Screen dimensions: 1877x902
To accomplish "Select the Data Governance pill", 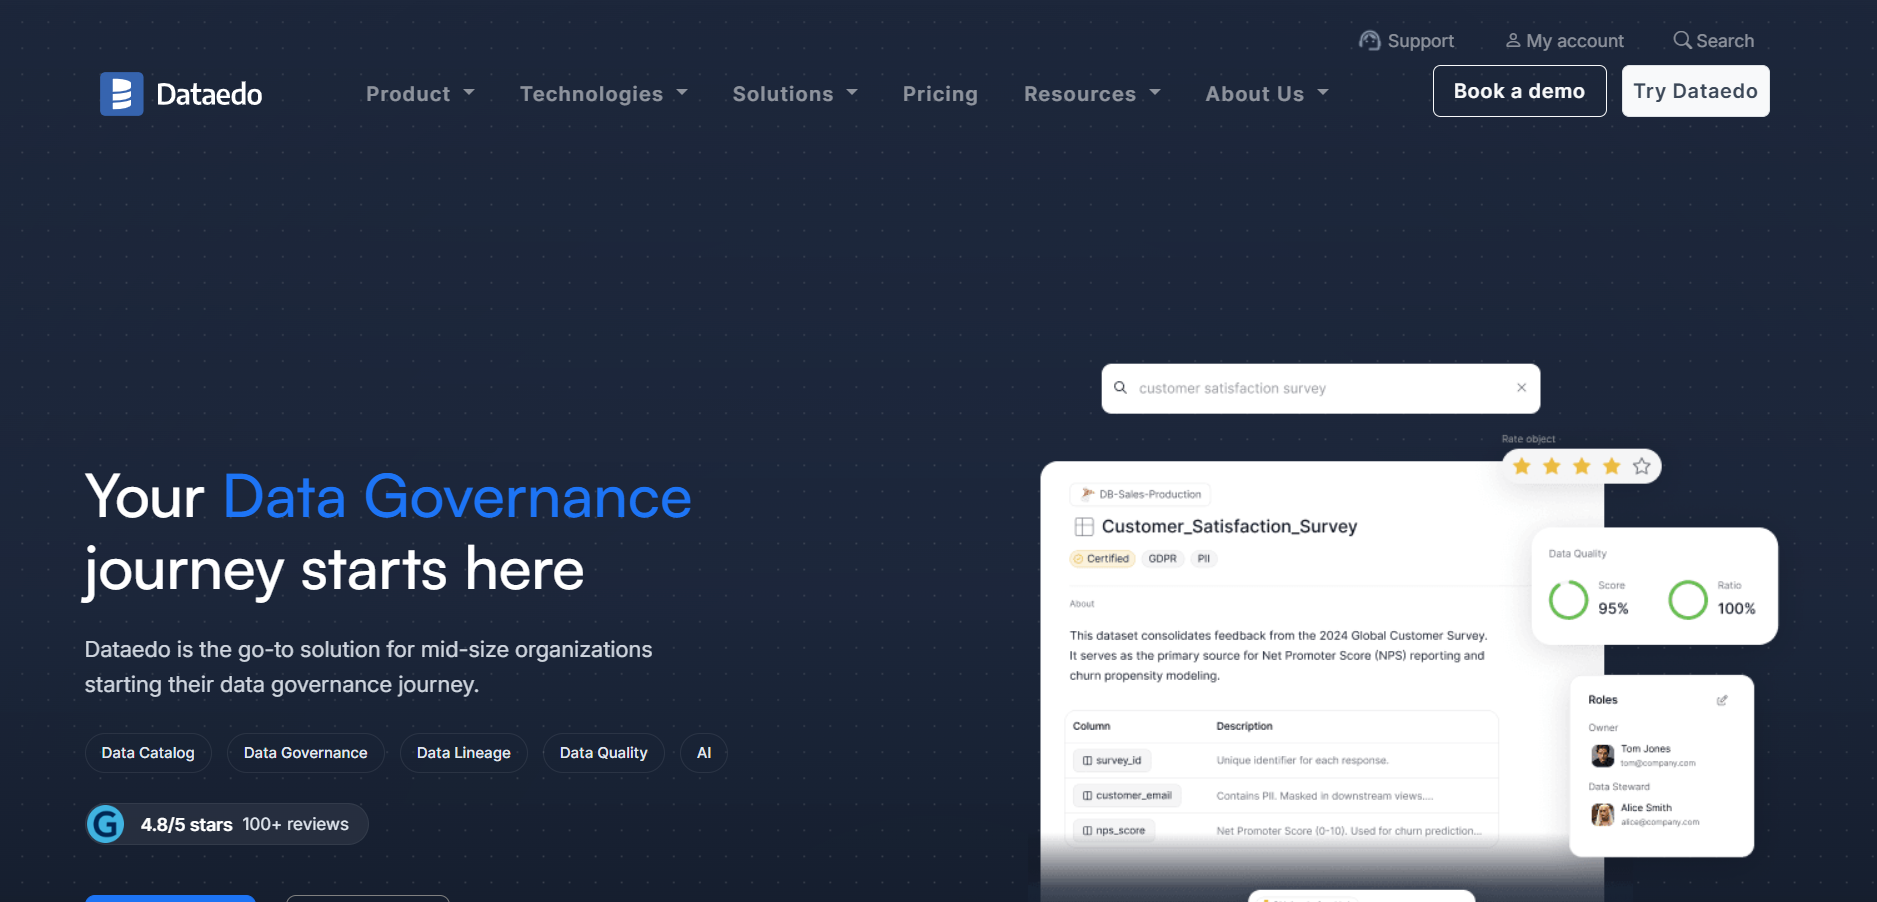I will tap(306, 753).
